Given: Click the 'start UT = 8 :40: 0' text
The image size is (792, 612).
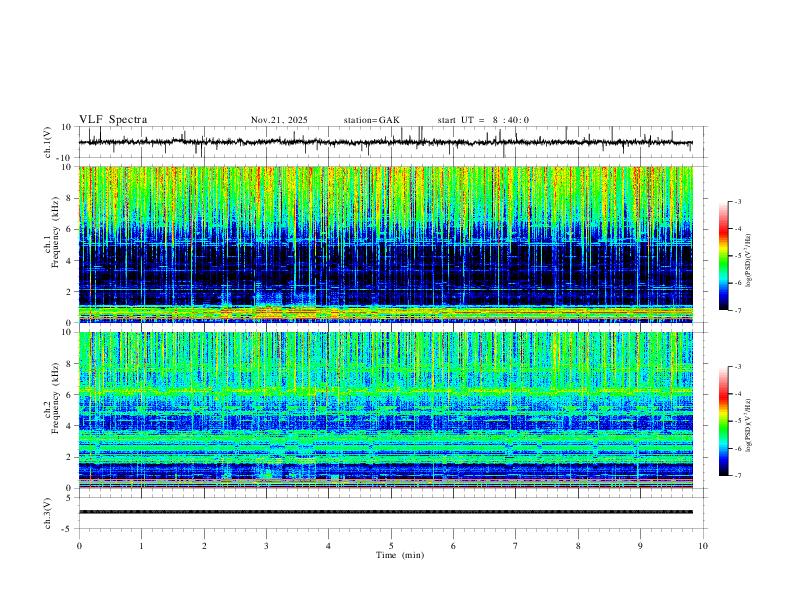Looking at the screenshot, I should pyautogui.click(x=483, y=120).
